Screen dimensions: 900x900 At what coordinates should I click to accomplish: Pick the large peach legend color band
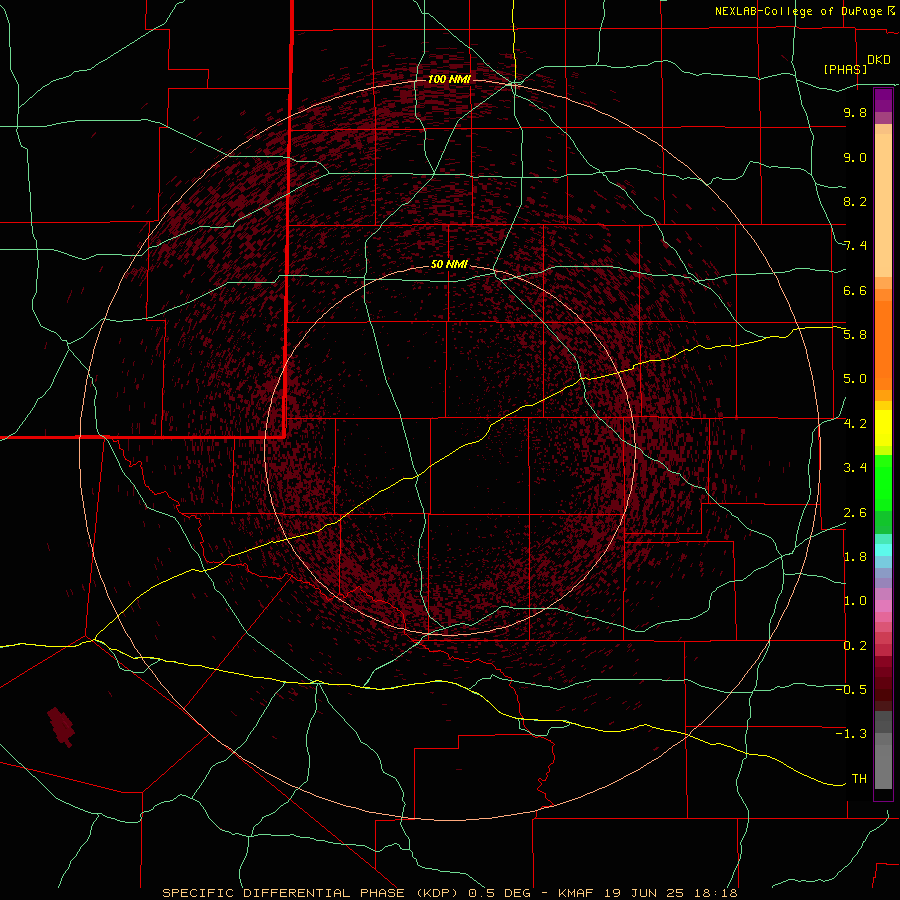(883, 205)
